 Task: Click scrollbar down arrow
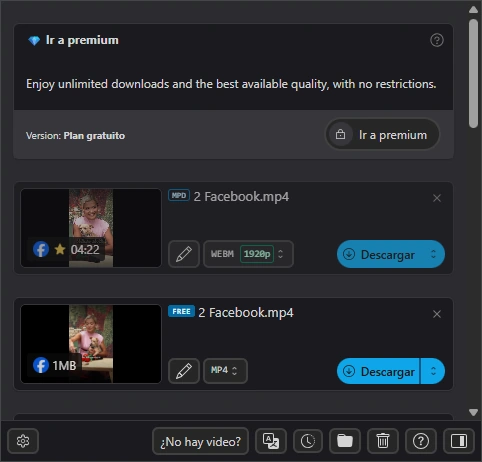point(473,413)
